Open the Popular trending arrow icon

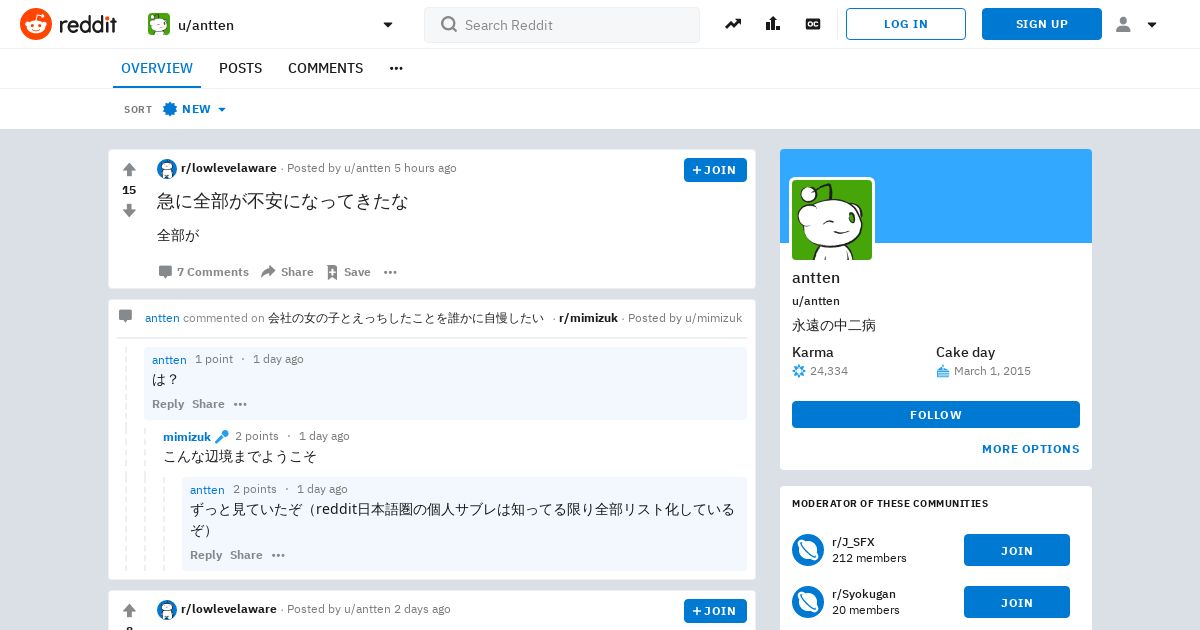(733, 24)
